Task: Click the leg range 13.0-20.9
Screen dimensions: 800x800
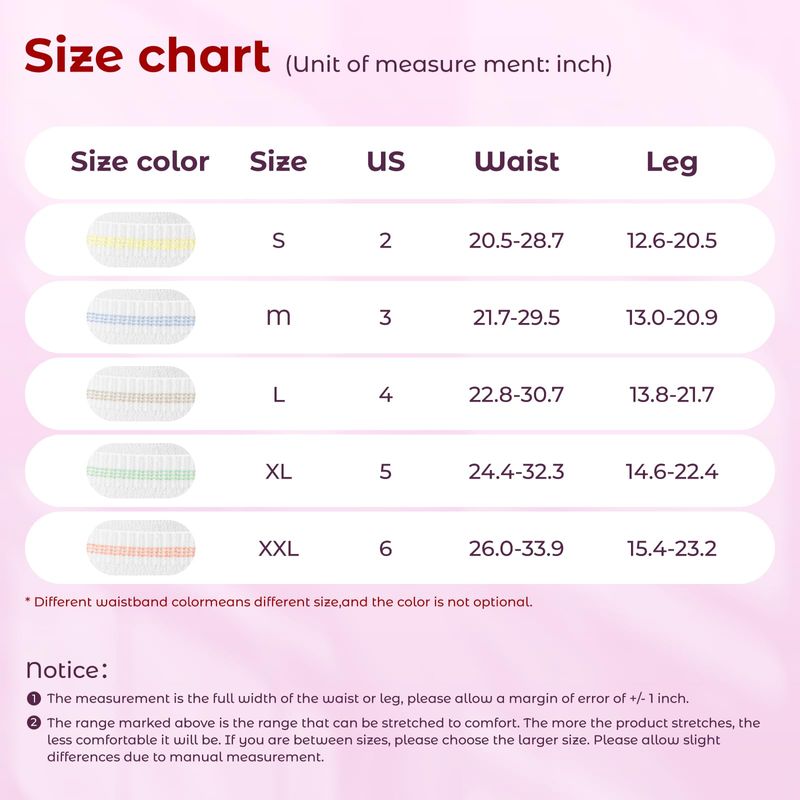Action: coord(671,317)
